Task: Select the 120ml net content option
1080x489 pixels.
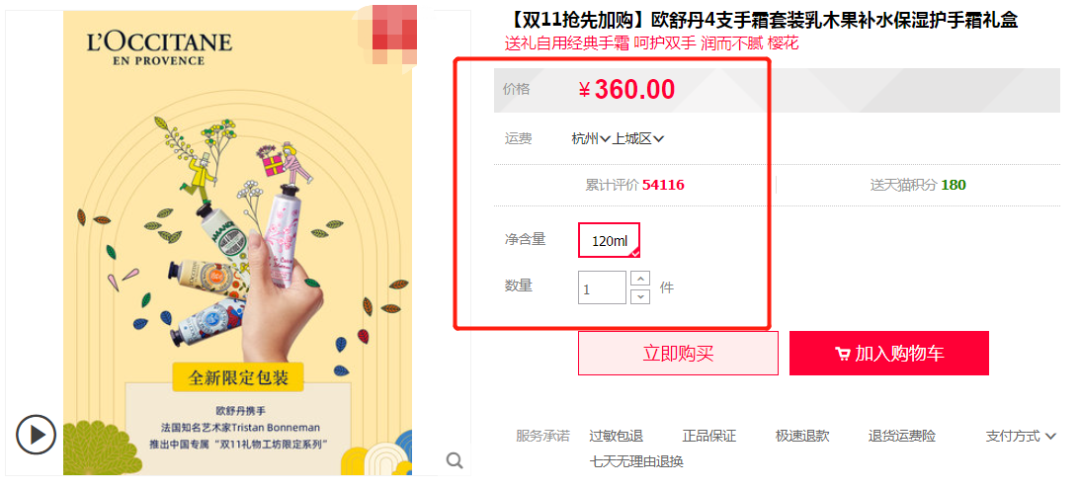Action: (610, 240)
